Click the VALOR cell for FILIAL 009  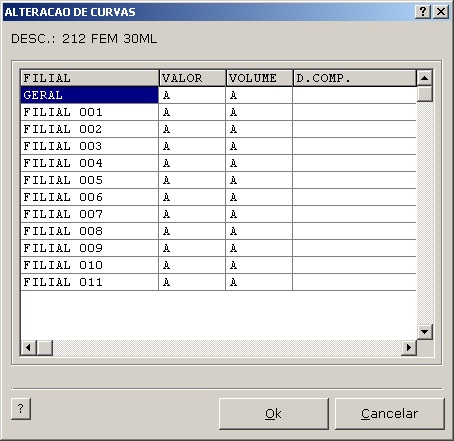coord(192,248)
